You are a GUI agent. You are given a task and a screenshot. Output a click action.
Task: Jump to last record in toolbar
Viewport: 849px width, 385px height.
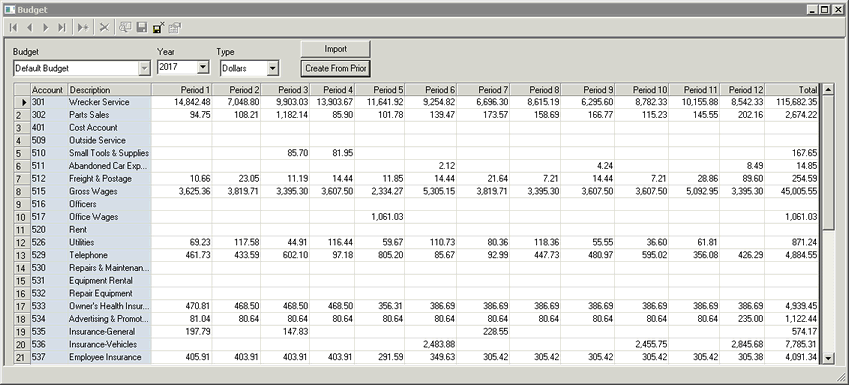click(61, 28)
